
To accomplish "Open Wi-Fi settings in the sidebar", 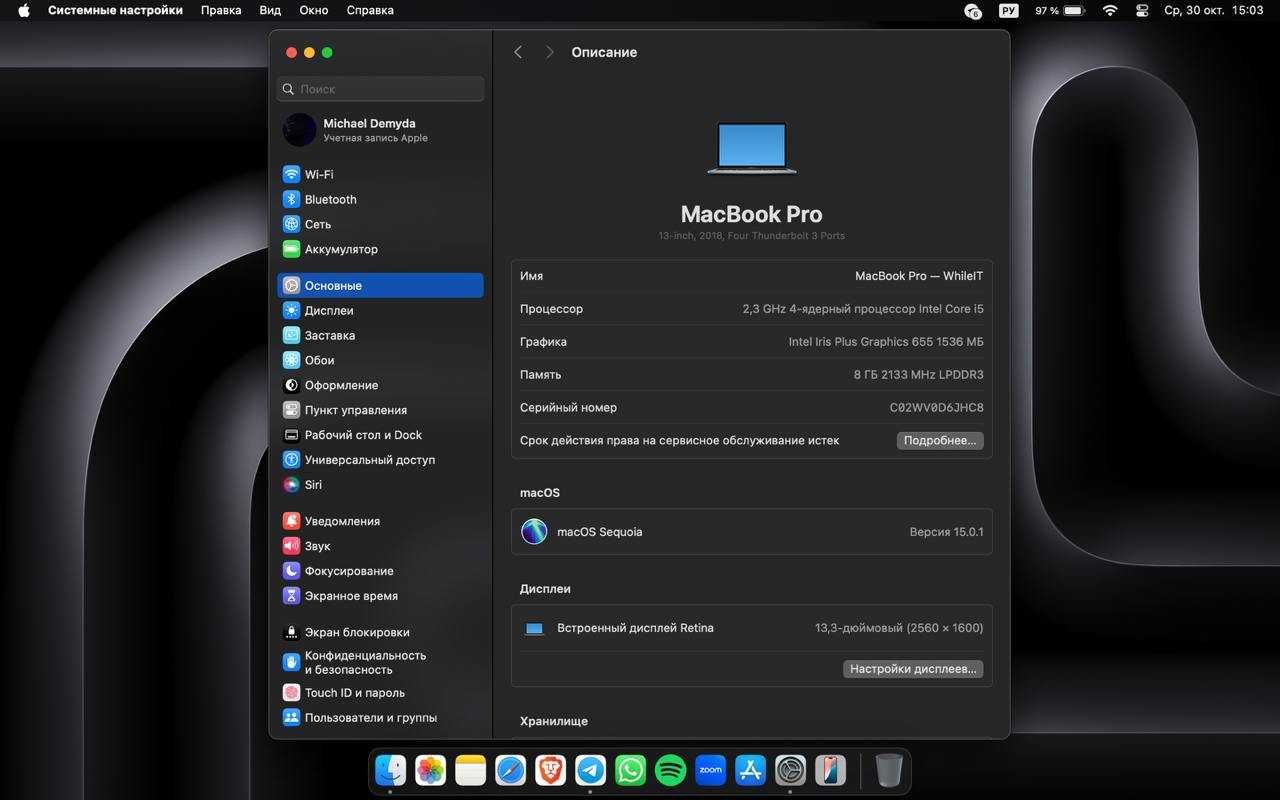I will [x=380, y=174].
